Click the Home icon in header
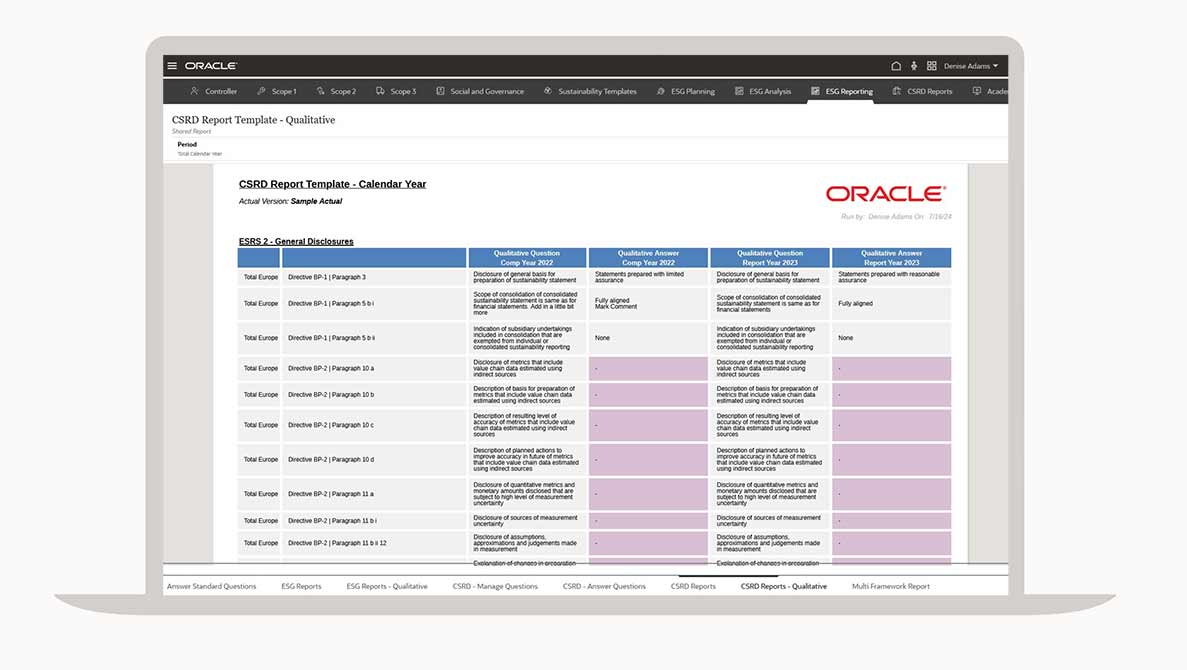 [896, 66]
